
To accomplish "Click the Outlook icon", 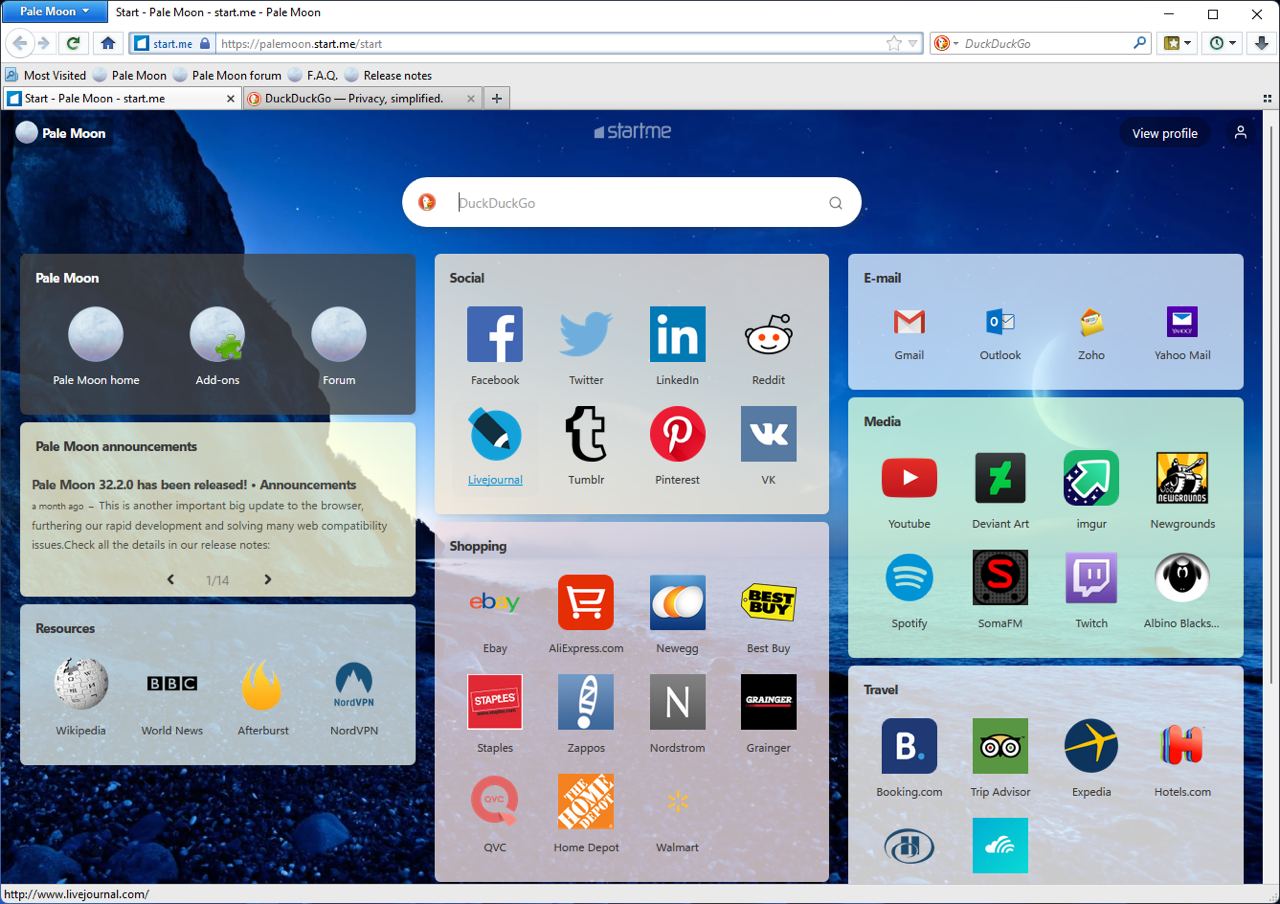I will 1000,322.
